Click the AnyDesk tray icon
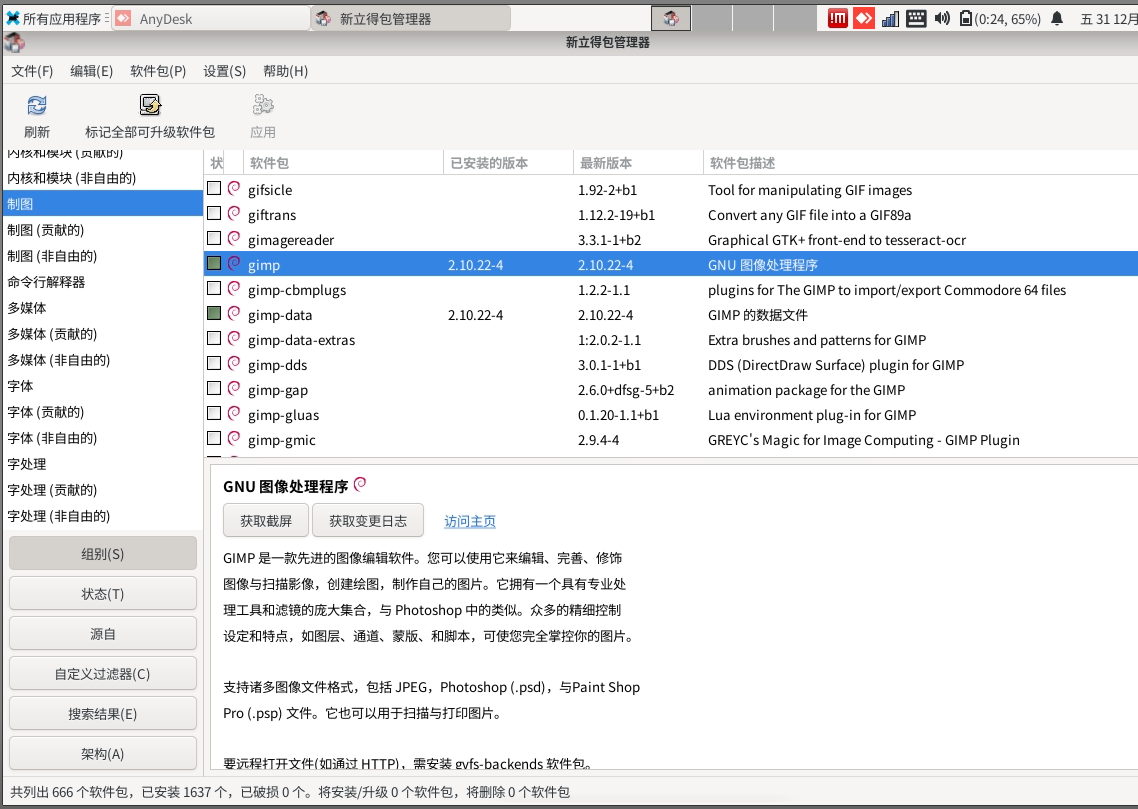1138x809 pixels. point(864,18)
